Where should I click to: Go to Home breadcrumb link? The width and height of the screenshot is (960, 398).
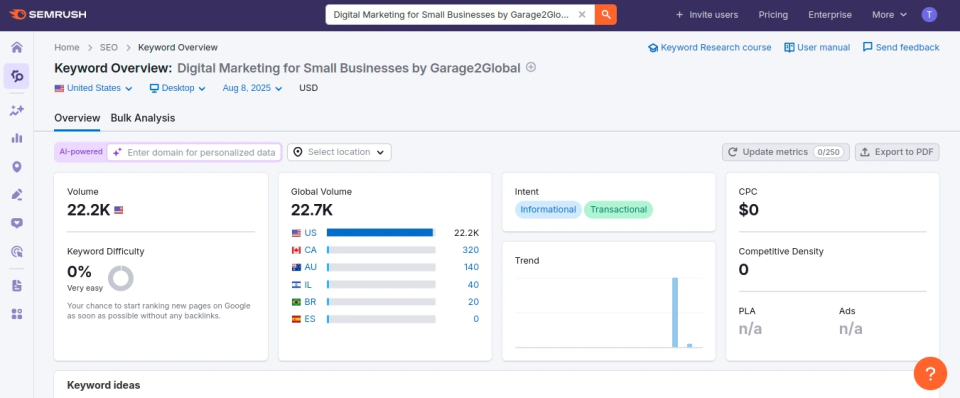pos(67,47)
